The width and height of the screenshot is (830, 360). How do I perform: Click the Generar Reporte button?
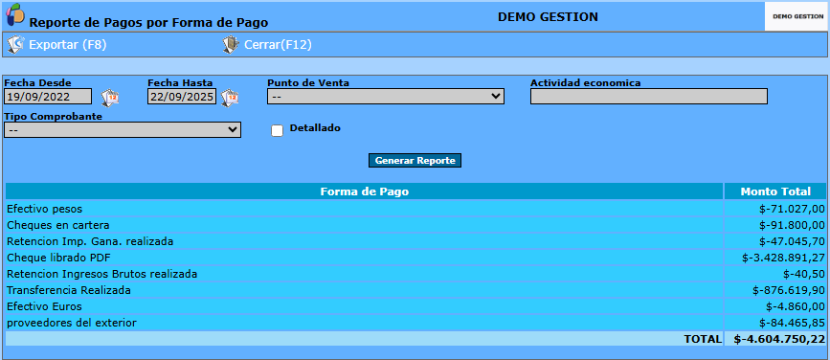415,160
